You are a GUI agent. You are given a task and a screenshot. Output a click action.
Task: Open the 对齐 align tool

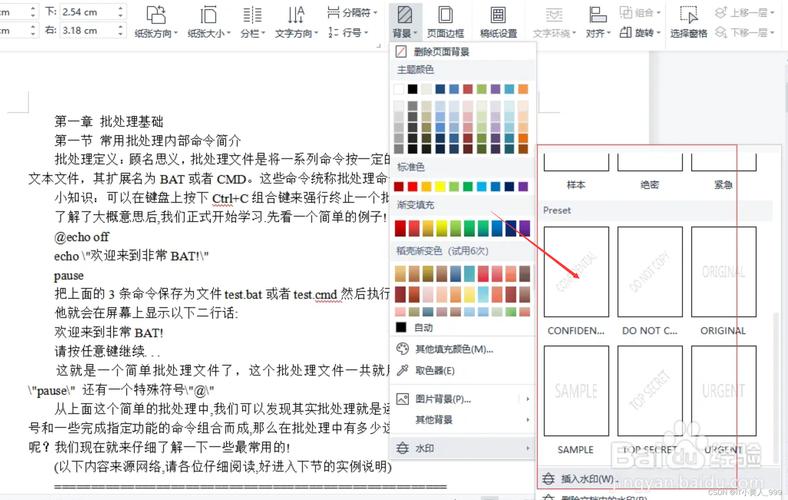[x=598, y=22]
